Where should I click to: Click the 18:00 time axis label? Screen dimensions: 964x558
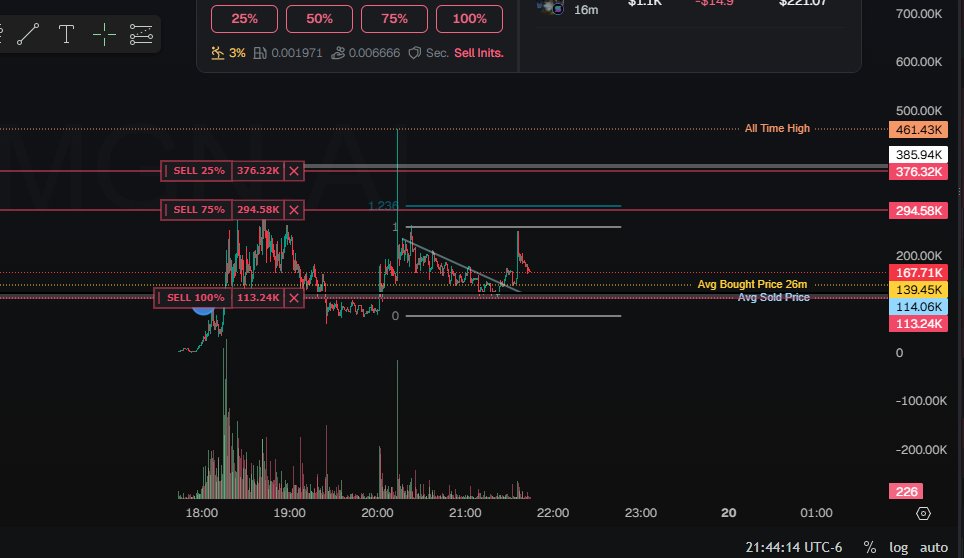click(x=202, y=513)
